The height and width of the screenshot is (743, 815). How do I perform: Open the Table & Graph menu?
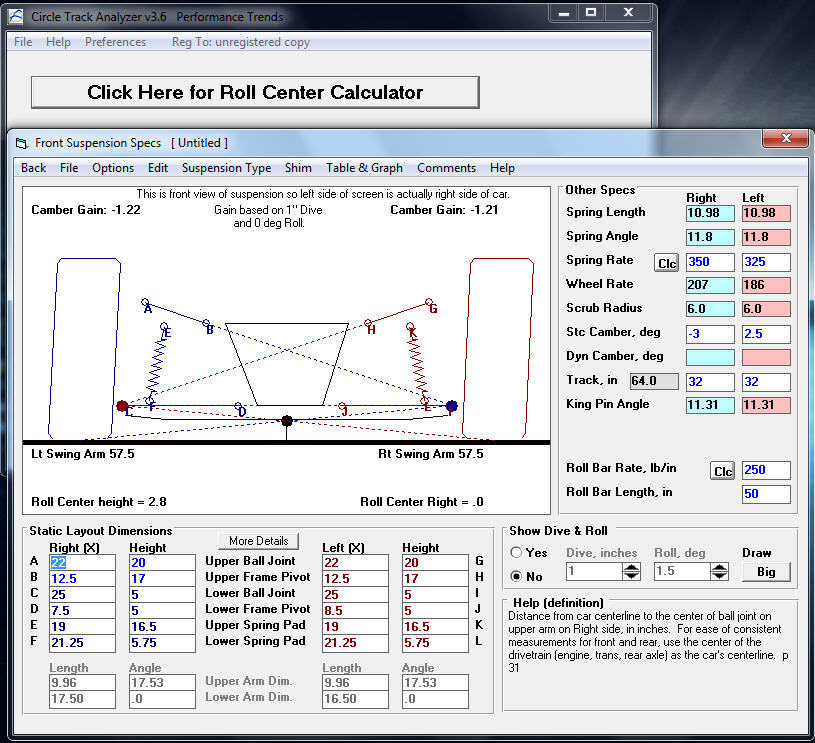pyautogui.click(x=364, y=168)
